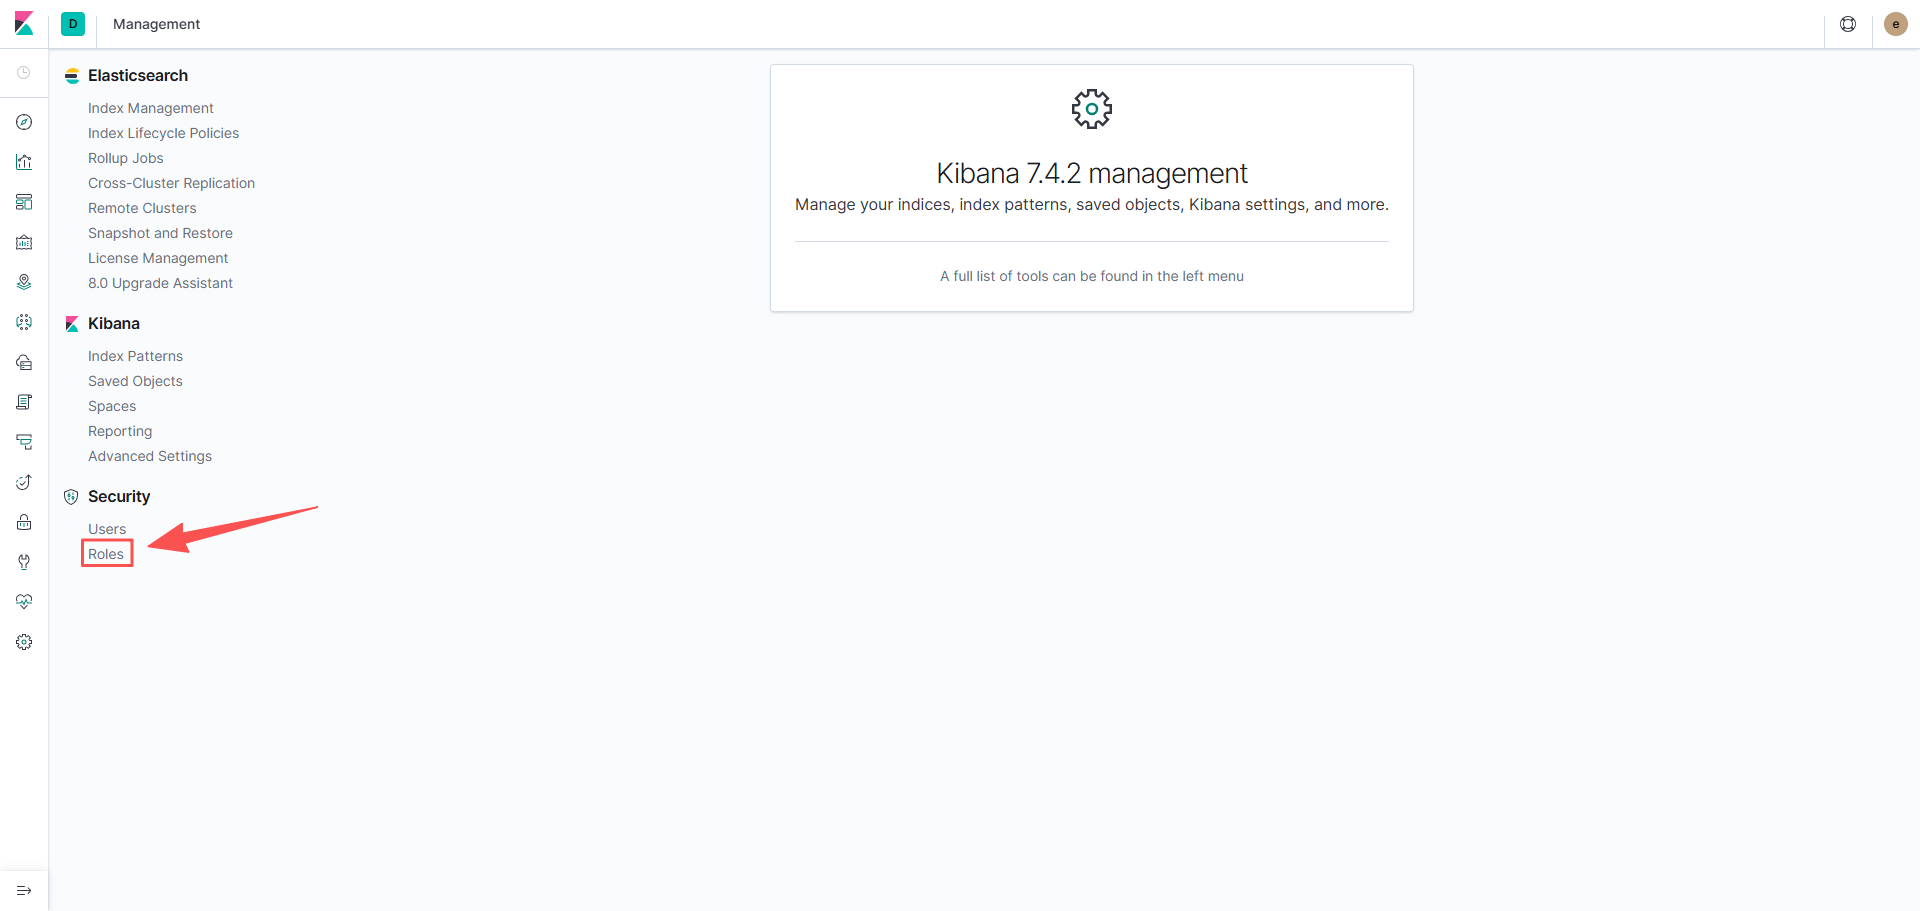Screen dimensions: 1920x911
Task: Expand the side navigation at the bottom
Action: point(24,890)
